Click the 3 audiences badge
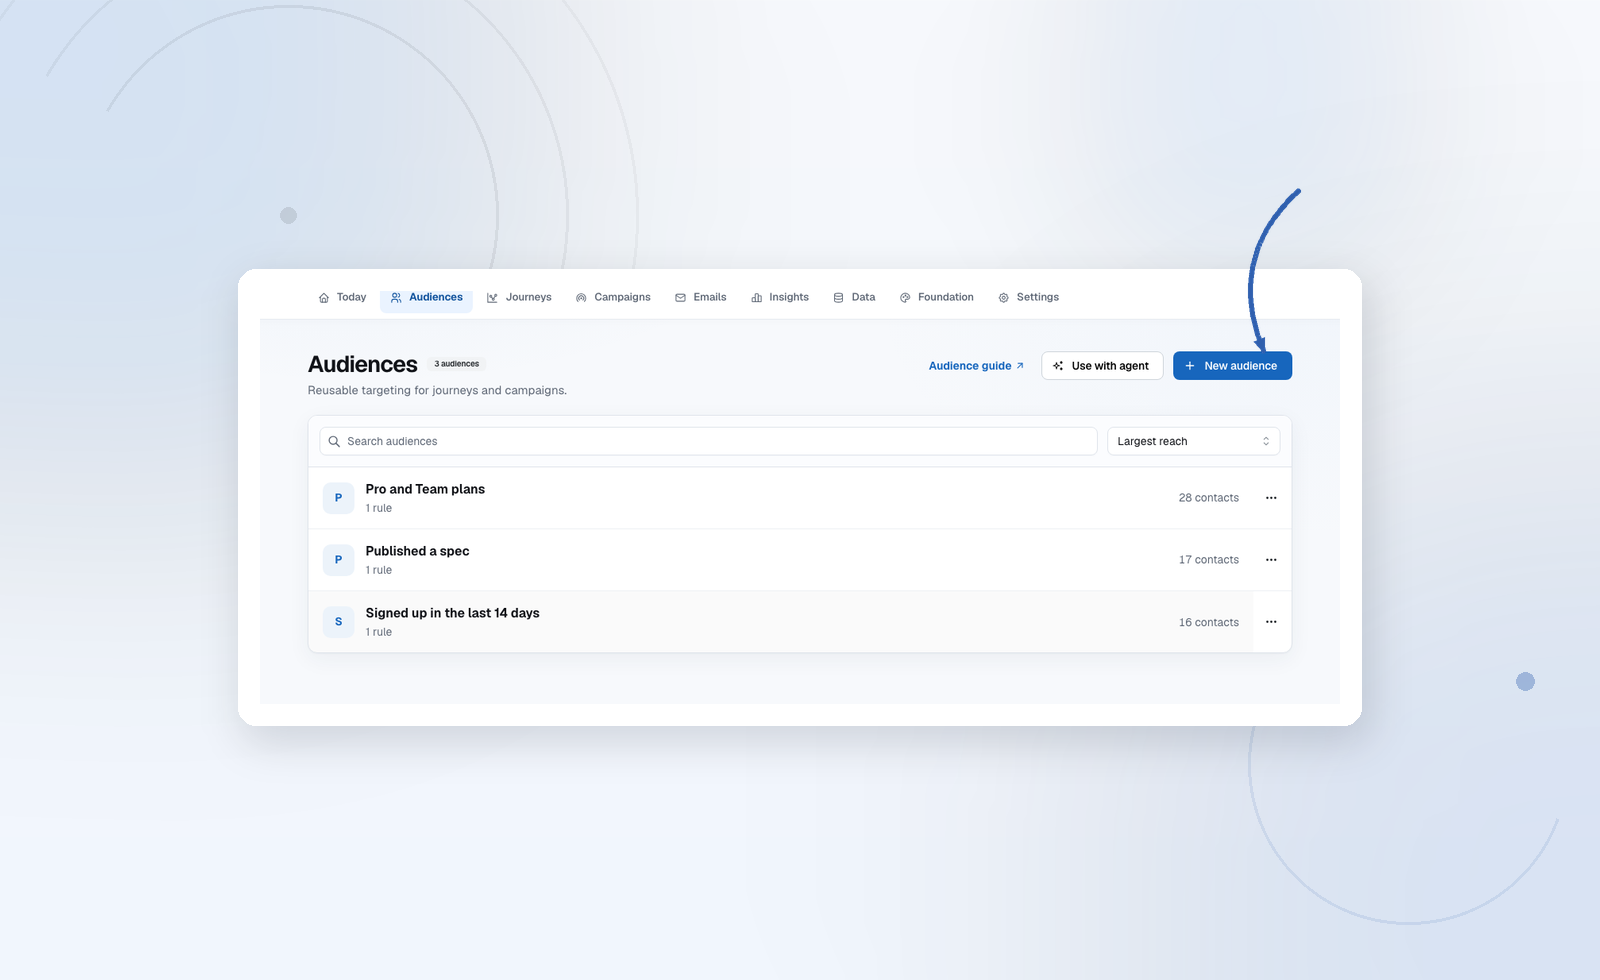 click(456, 364)
